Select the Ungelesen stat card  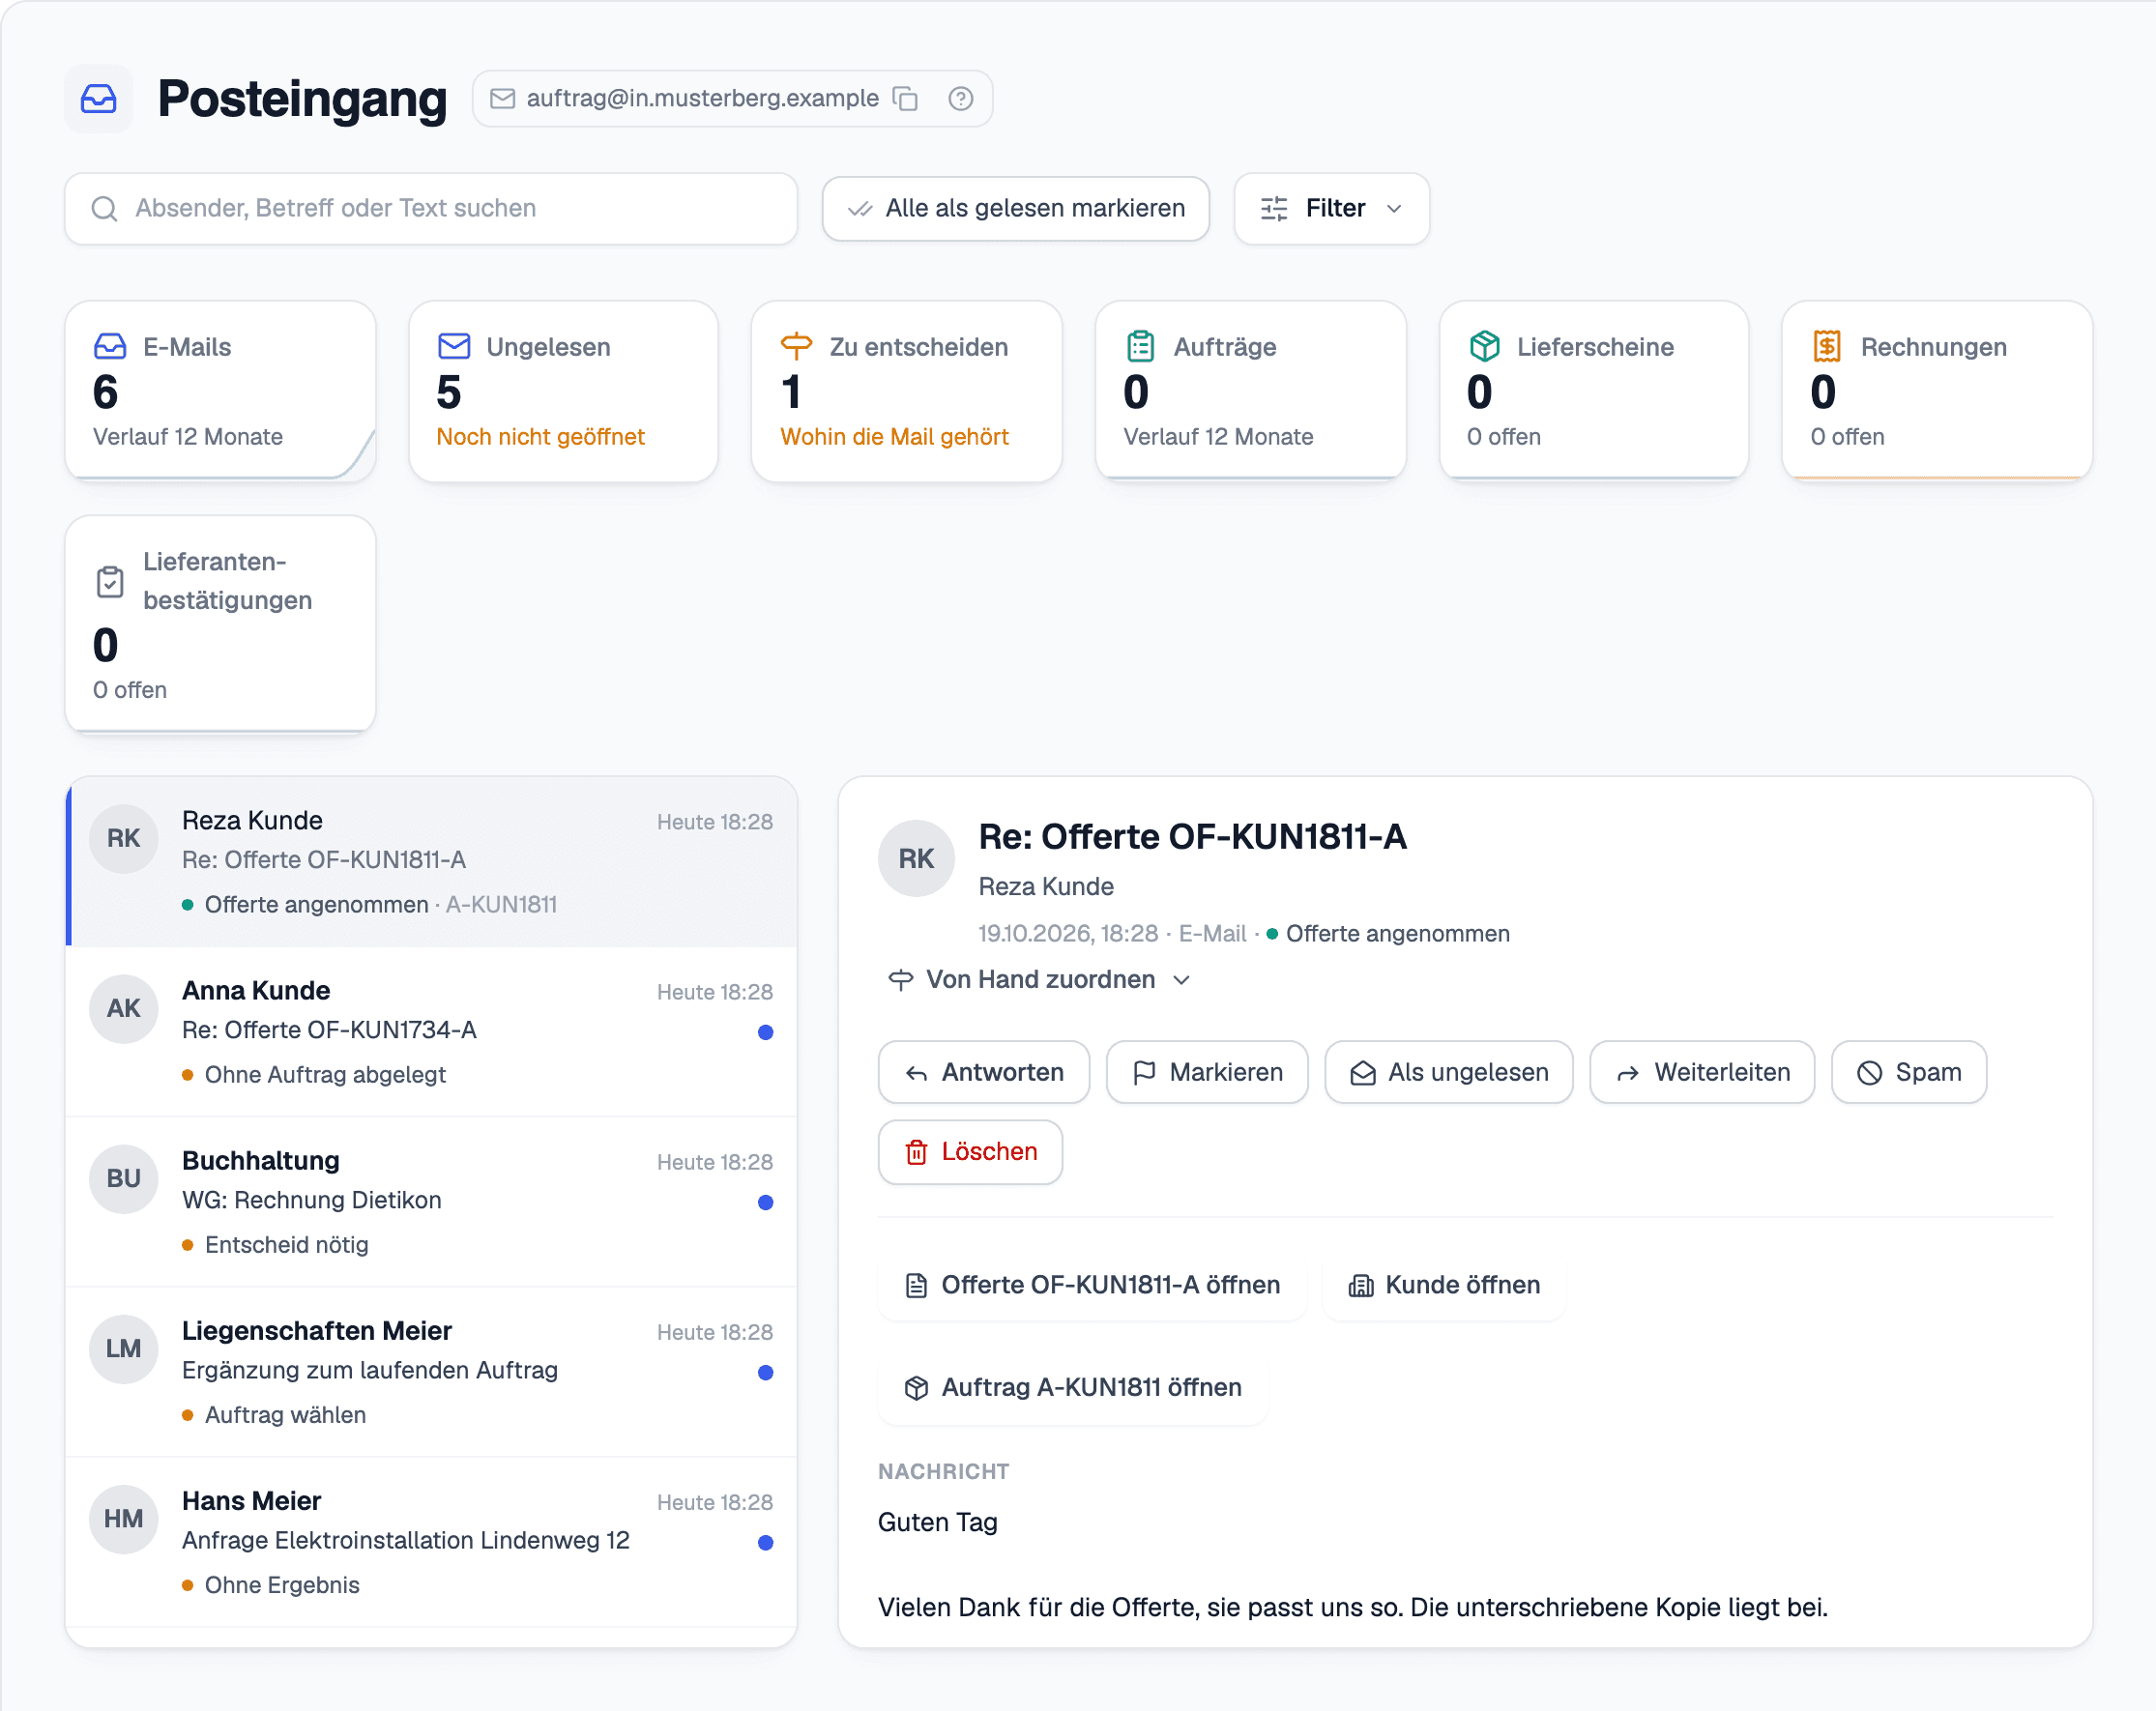pyautogui.click(x=564, y=391)
